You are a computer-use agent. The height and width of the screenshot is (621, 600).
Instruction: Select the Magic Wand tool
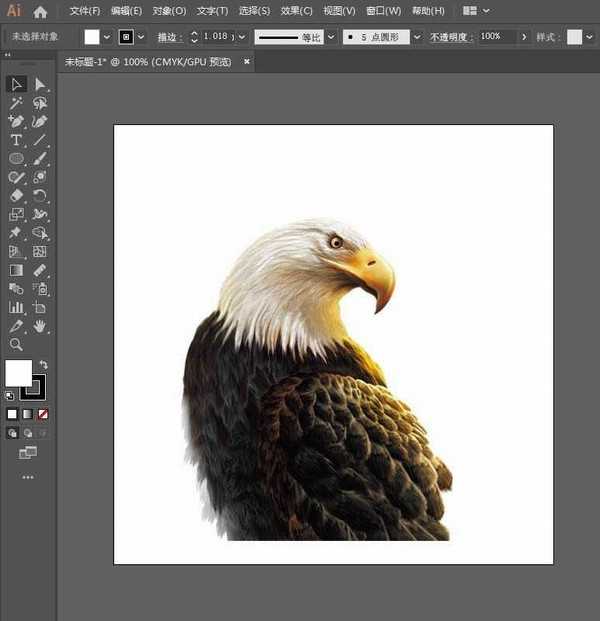pos(16,103)
